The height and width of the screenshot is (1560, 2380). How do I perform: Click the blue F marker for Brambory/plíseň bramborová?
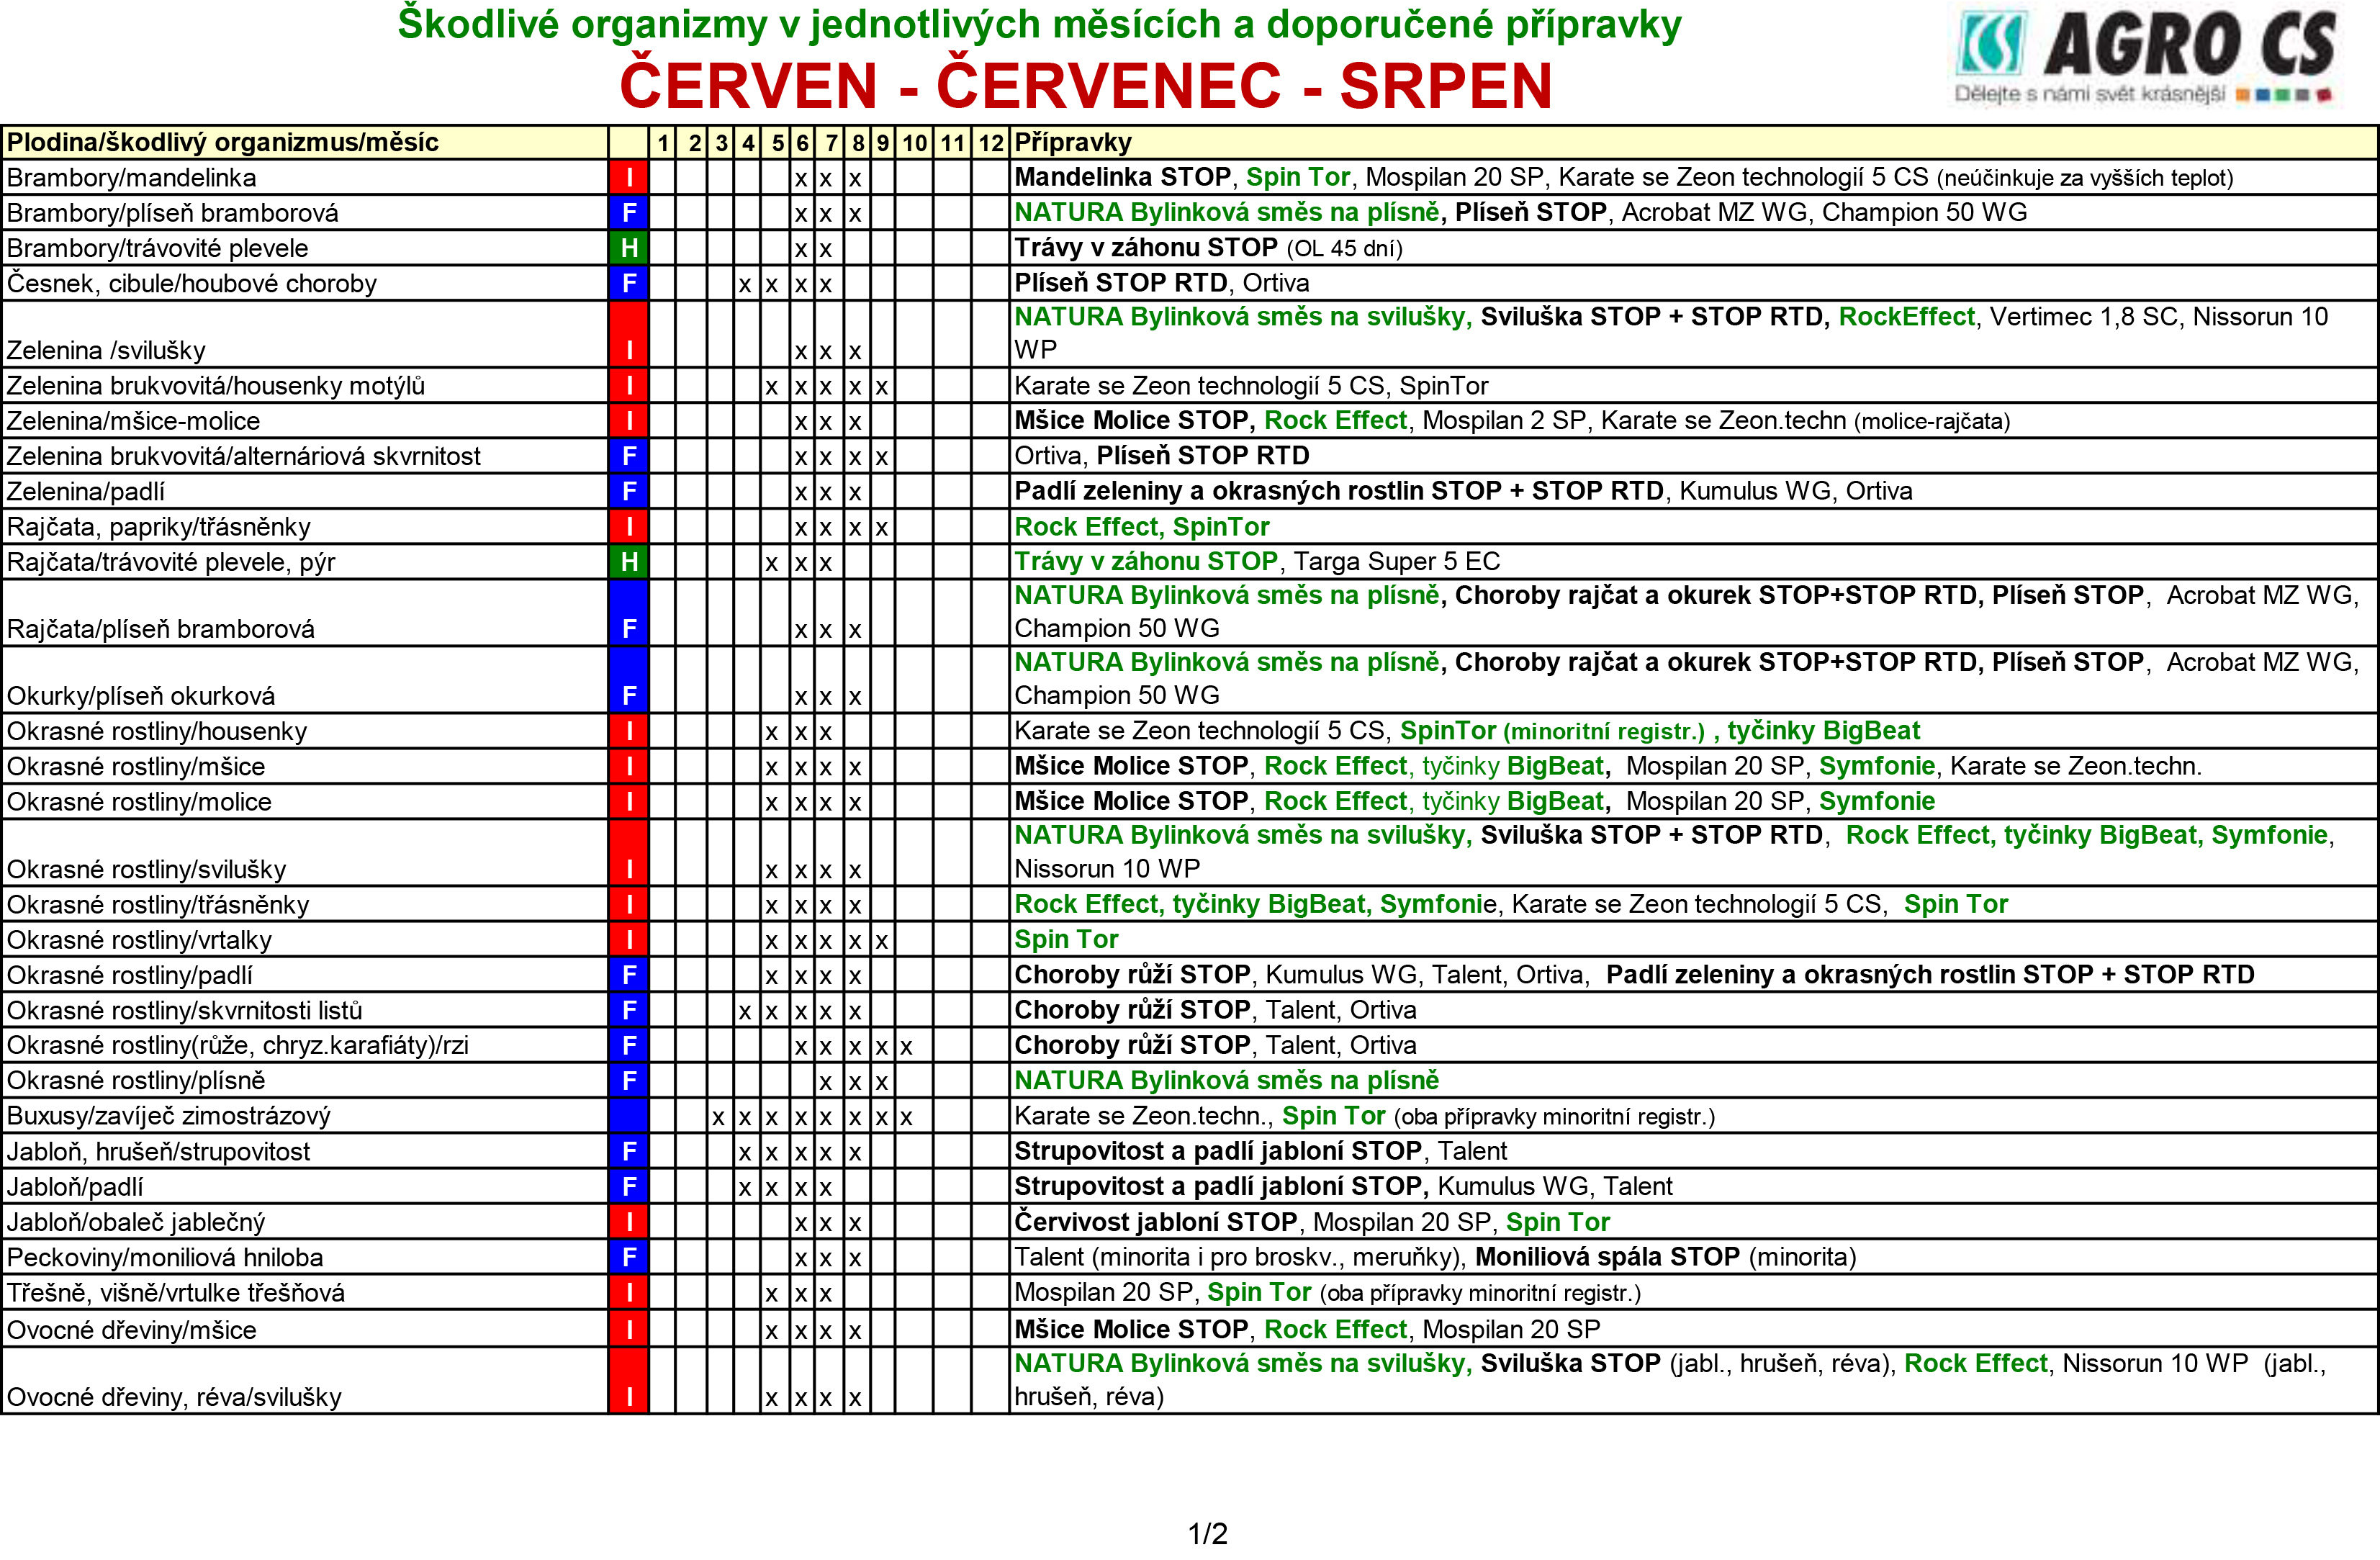click(x=629, y=213)
